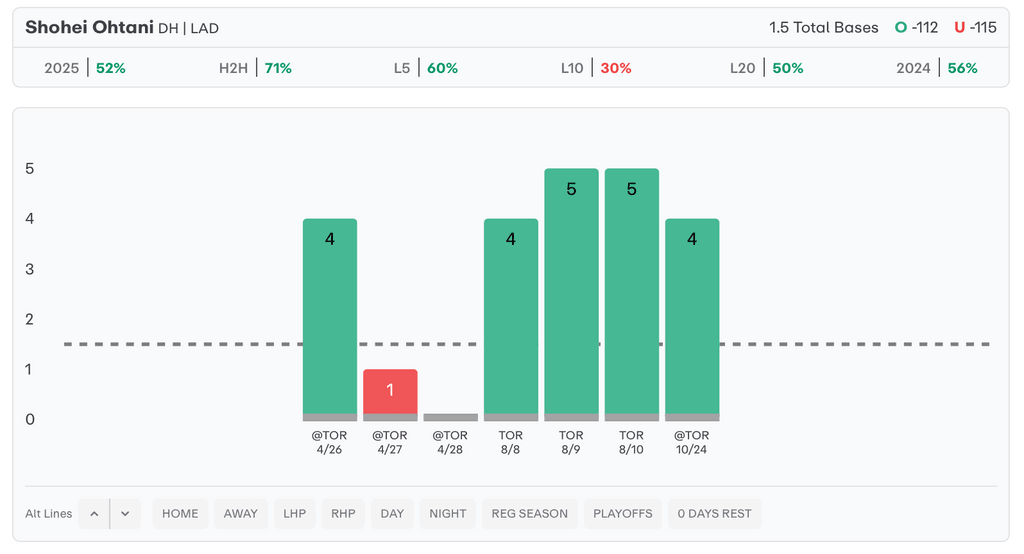Screen dimensions: 1024x554
Task: Open the 2024 season 56% split
Action: pos(937,68)
